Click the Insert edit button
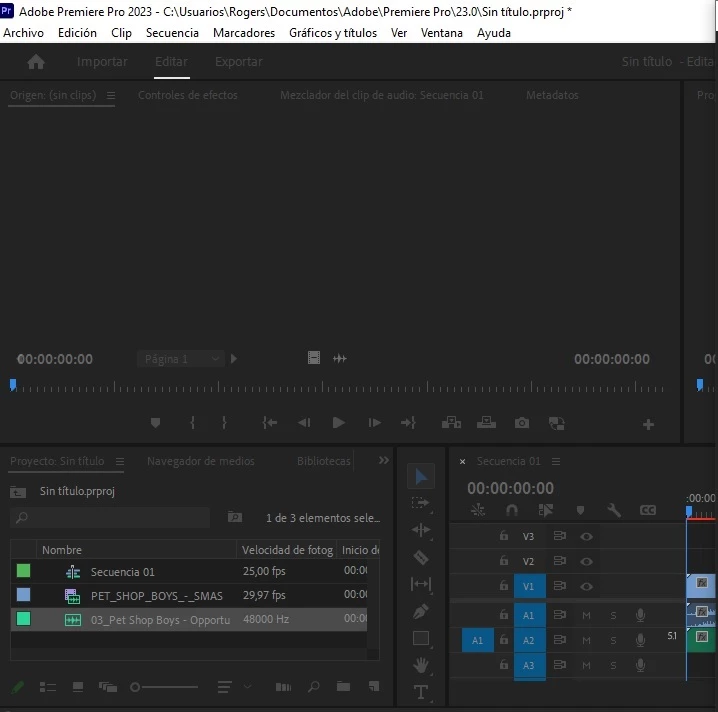This screenshot has height=712, width=718. click(451, 423)
